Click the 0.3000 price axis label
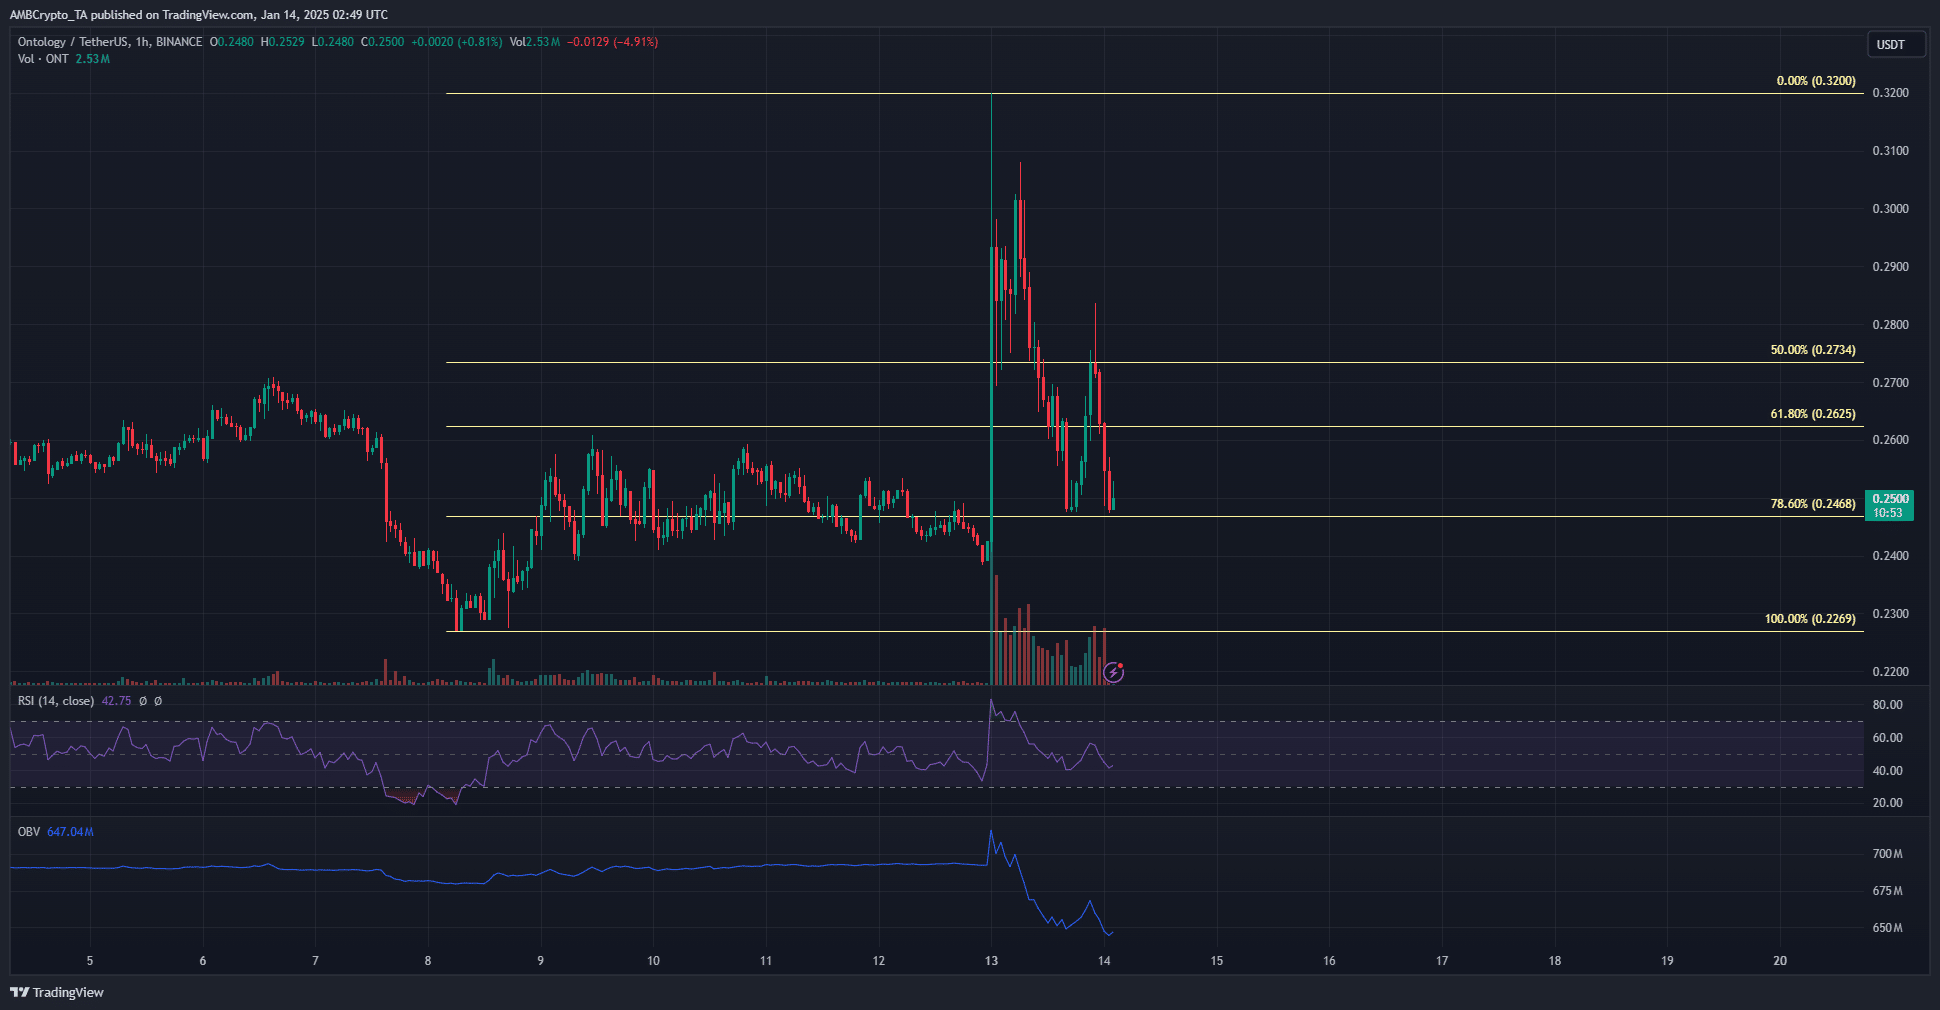This screenshot has width=1940, height=1010. 1890,209
